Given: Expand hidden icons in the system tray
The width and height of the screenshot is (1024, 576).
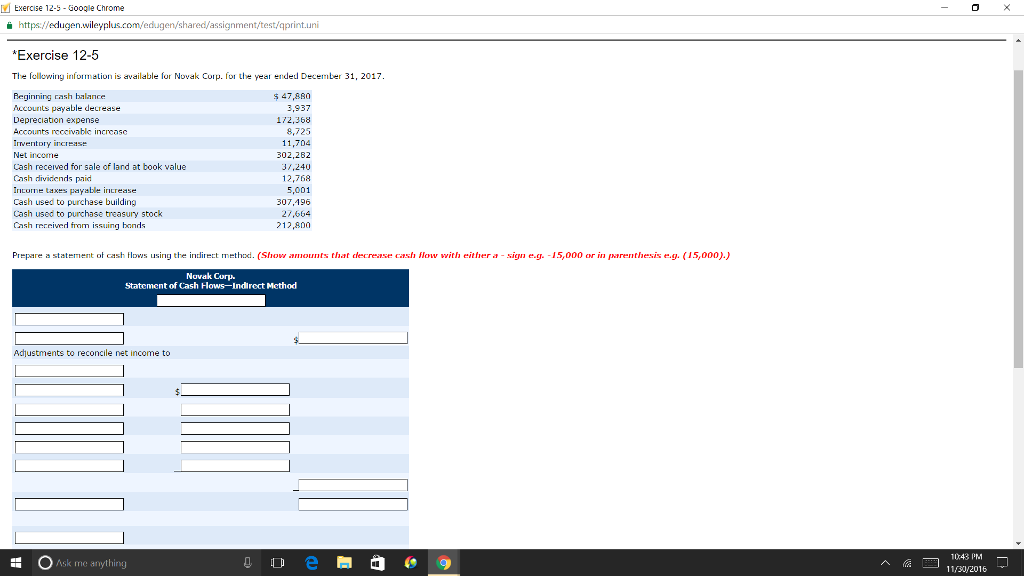Looking at the screenshot, I should 886,562.
